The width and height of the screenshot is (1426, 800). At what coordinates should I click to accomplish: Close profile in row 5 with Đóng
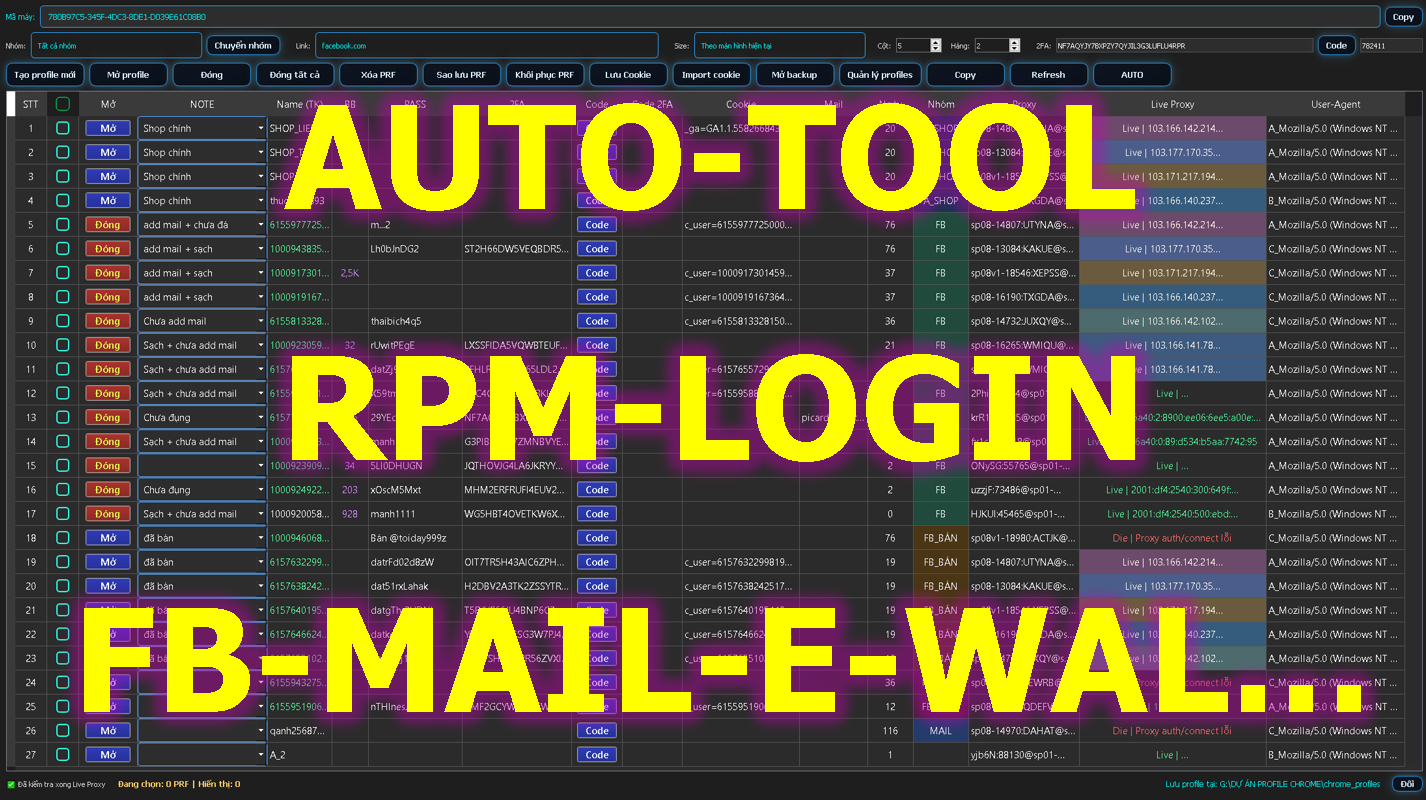click(108, 224)
